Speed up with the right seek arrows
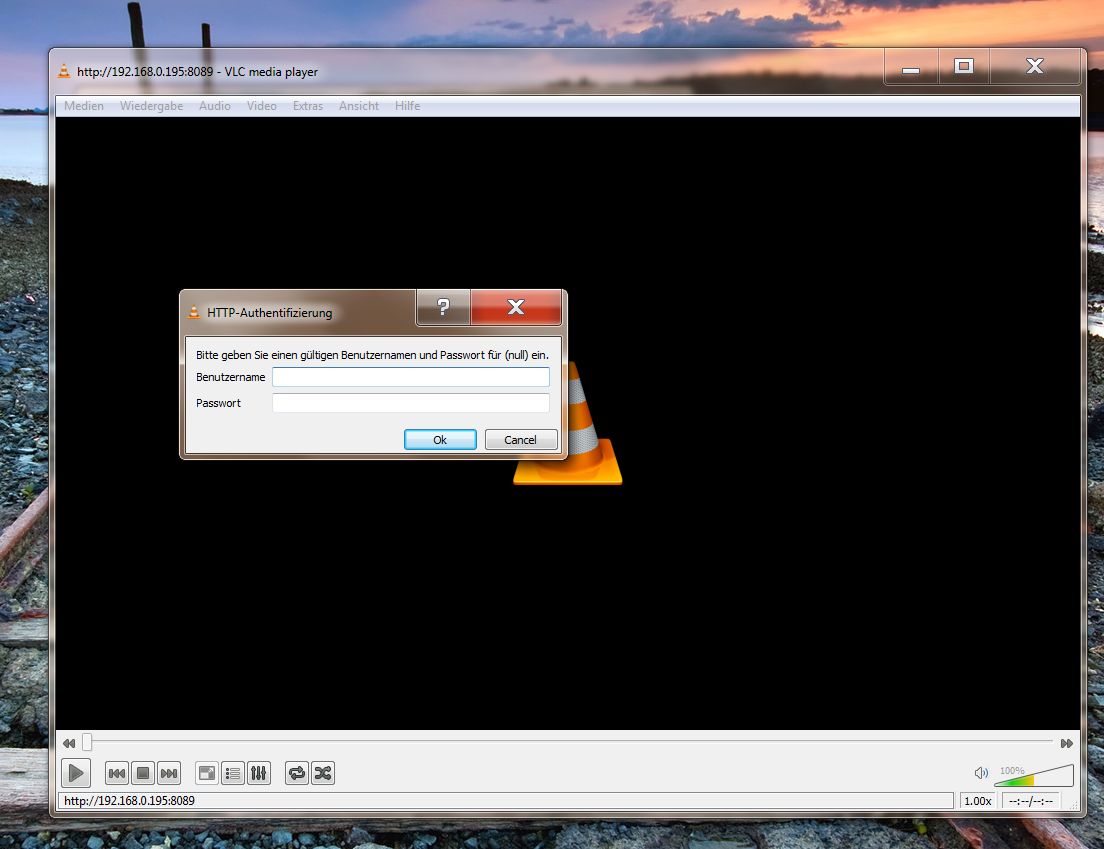Screen dimensions: 1104x849 tap(1067, 743)
